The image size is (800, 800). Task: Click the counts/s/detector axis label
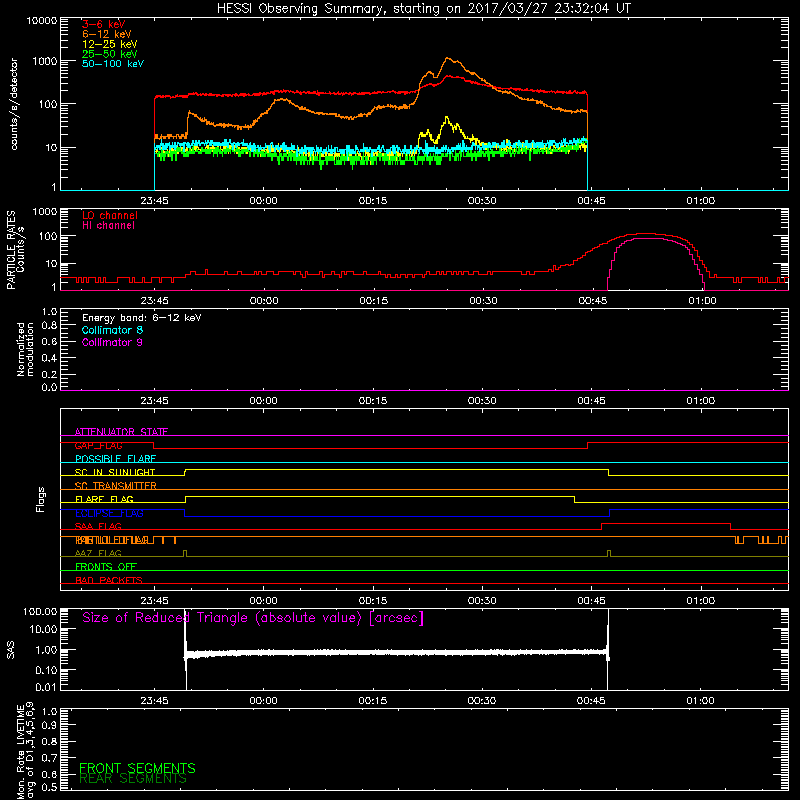click(14, 104)
